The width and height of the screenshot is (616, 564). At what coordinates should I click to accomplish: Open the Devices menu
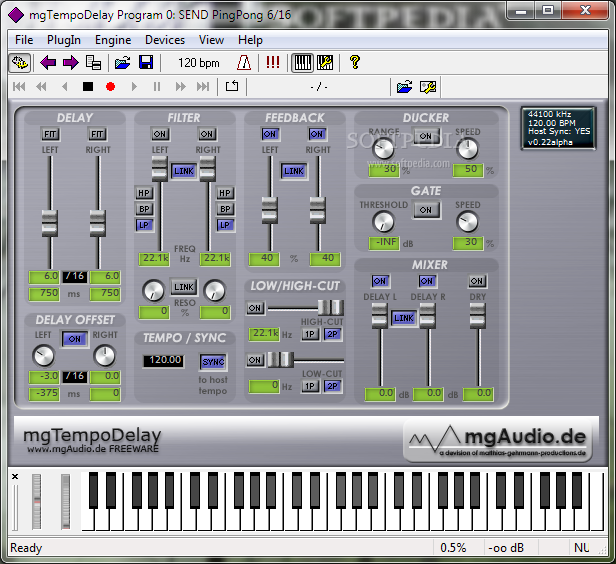(165, 40)
